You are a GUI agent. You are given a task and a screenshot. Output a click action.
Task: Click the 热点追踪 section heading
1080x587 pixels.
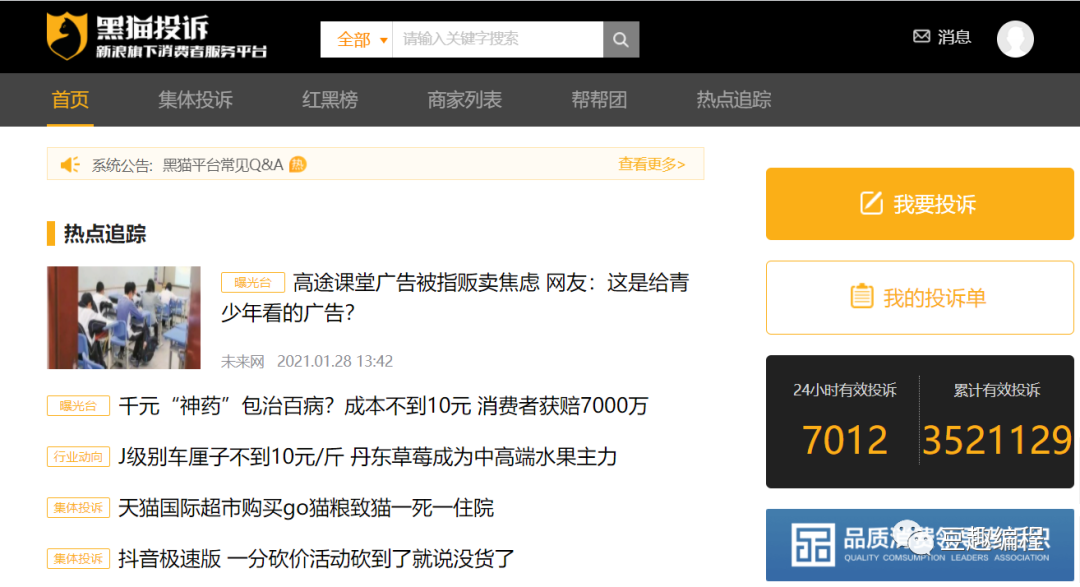point(105,234)
